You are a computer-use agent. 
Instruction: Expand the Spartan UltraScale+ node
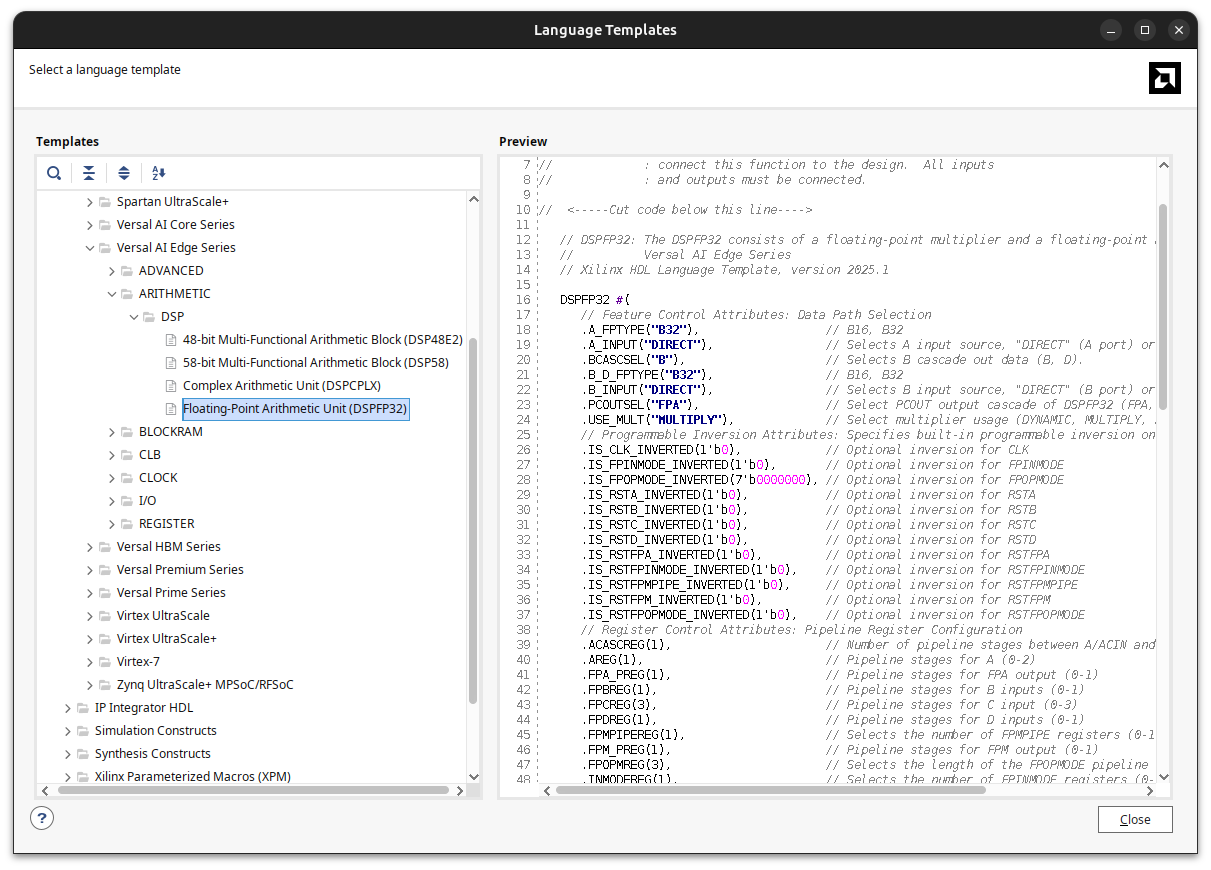pos(90,202)
